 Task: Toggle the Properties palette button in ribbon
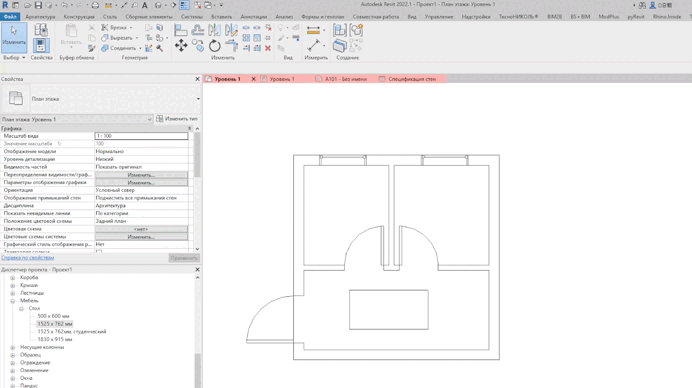click(41, 45)
